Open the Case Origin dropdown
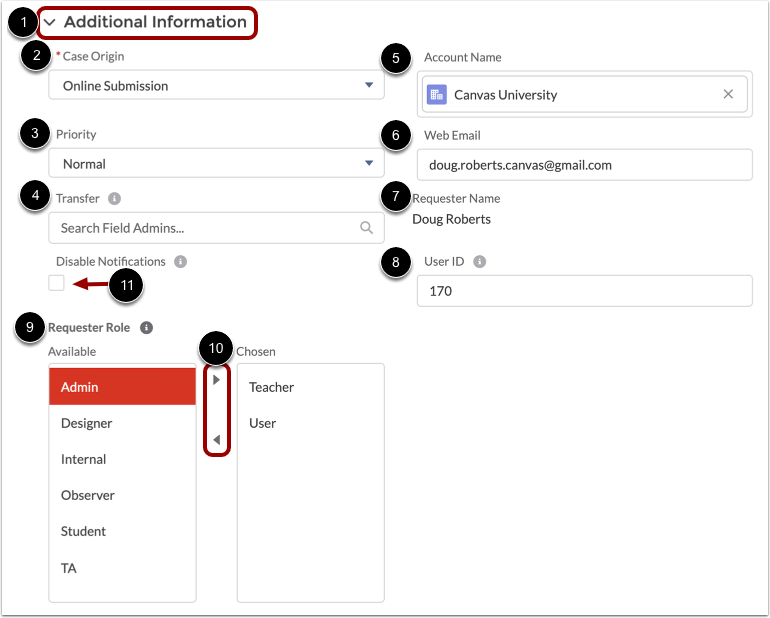The height and width of the screenshot is (618, 770). point(216,85)
